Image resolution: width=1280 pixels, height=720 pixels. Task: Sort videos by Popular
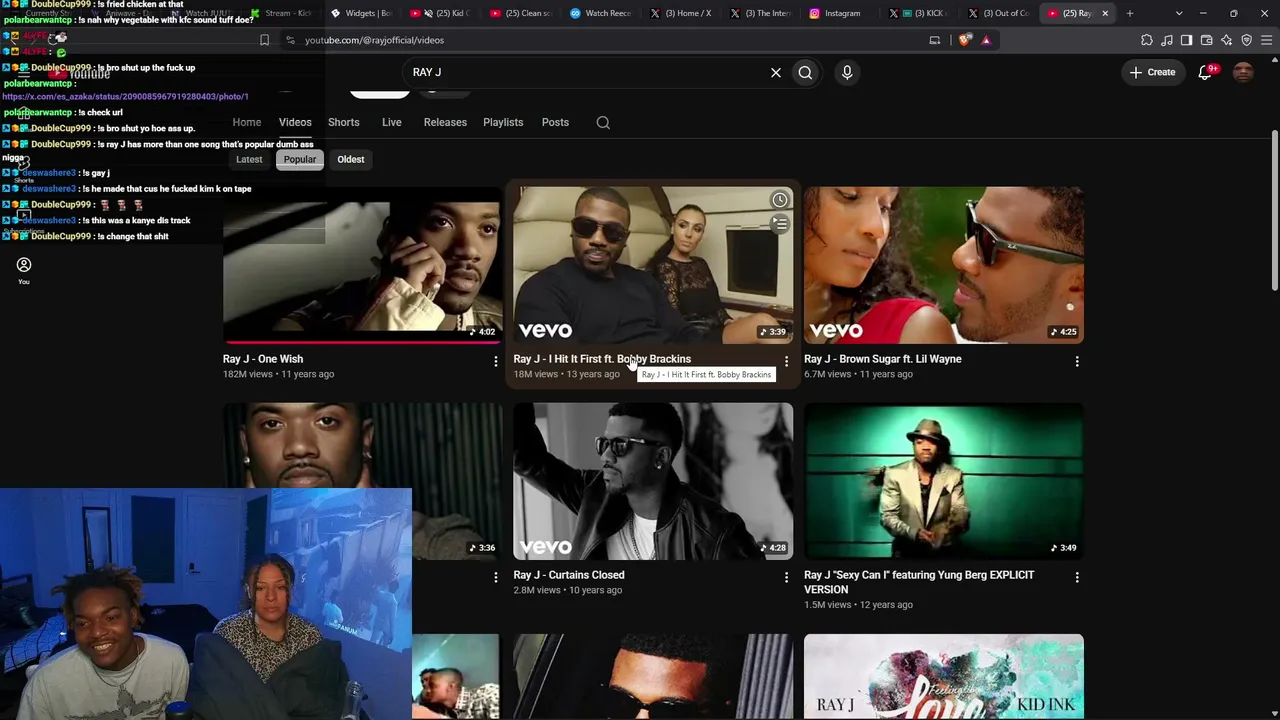tap(300, 159)
